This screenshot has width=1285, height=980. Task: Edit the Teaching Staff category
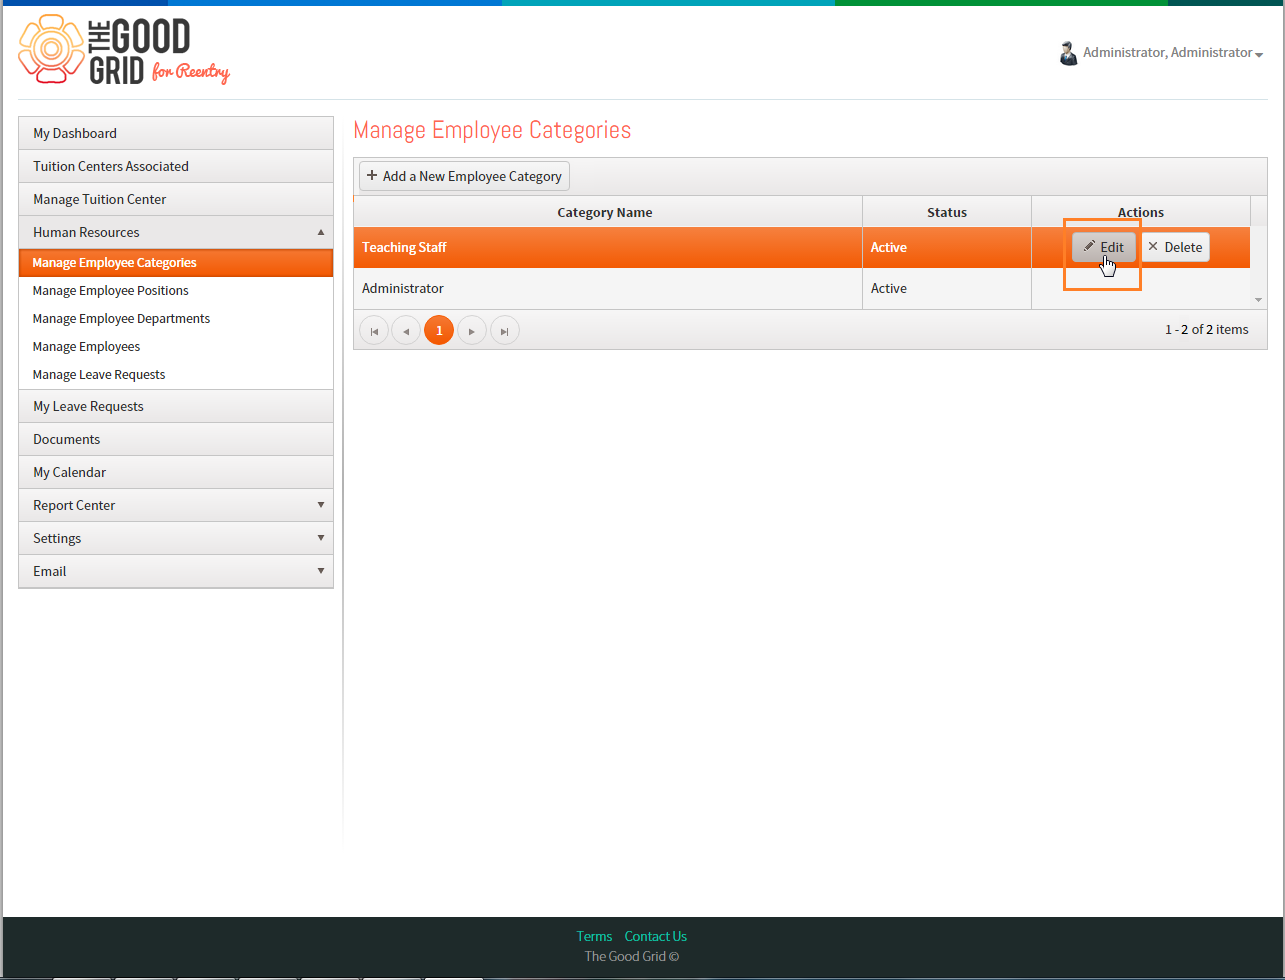[1104, 247]
